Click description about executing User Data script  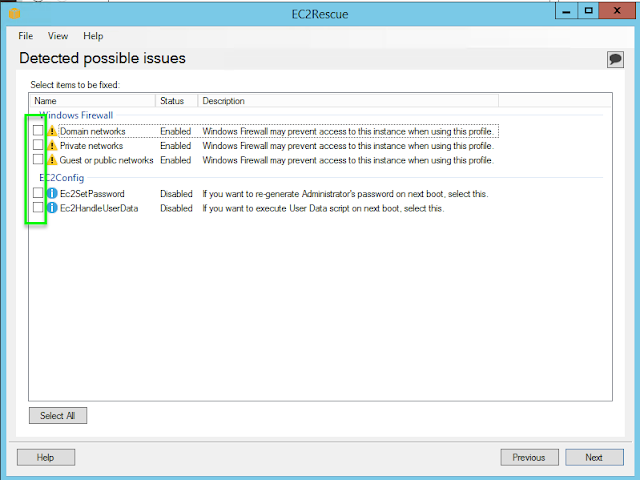point(323,208)
